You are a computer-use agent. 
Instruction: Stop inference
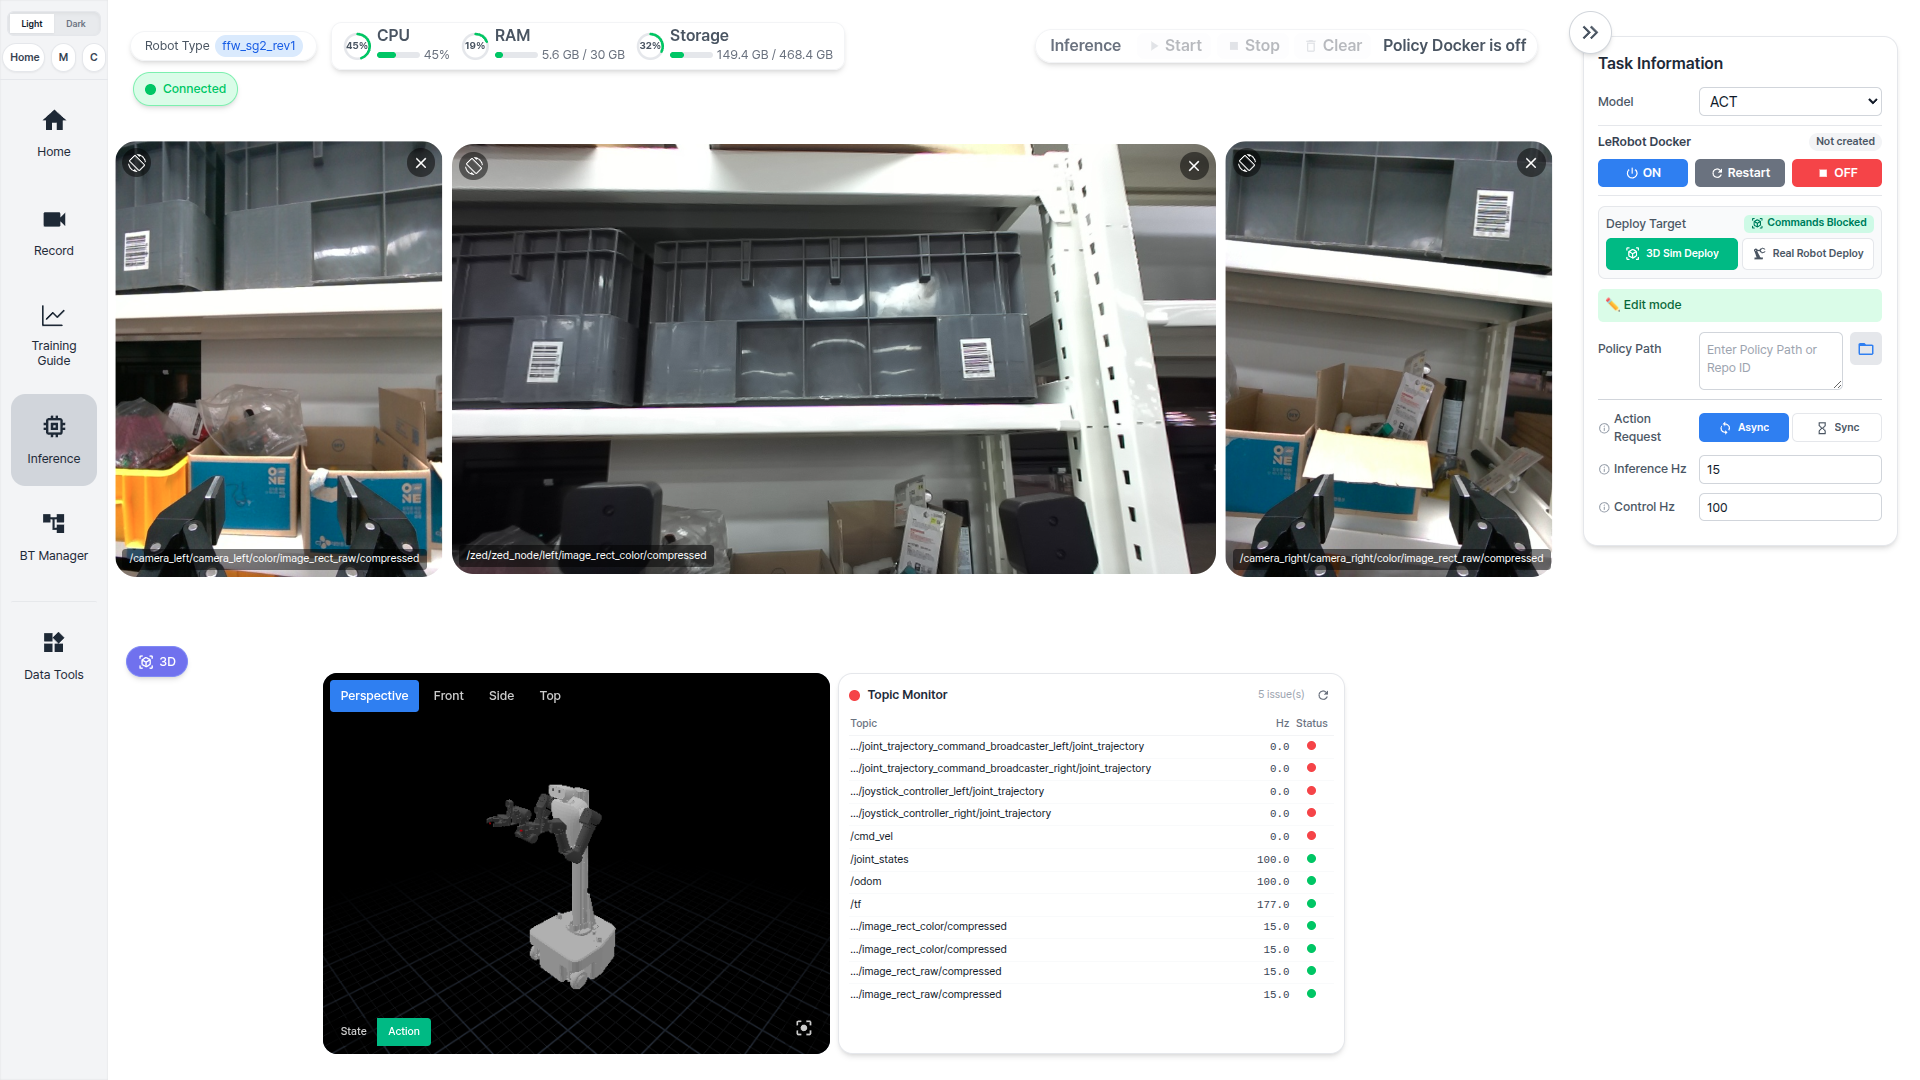pos(1254,46)
